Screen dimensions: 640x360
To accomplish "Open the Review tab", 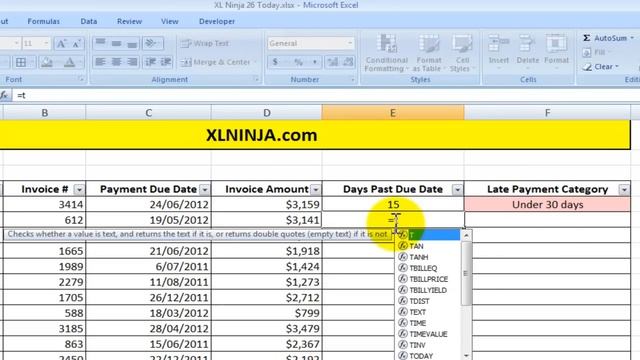I will click(129, 21).
